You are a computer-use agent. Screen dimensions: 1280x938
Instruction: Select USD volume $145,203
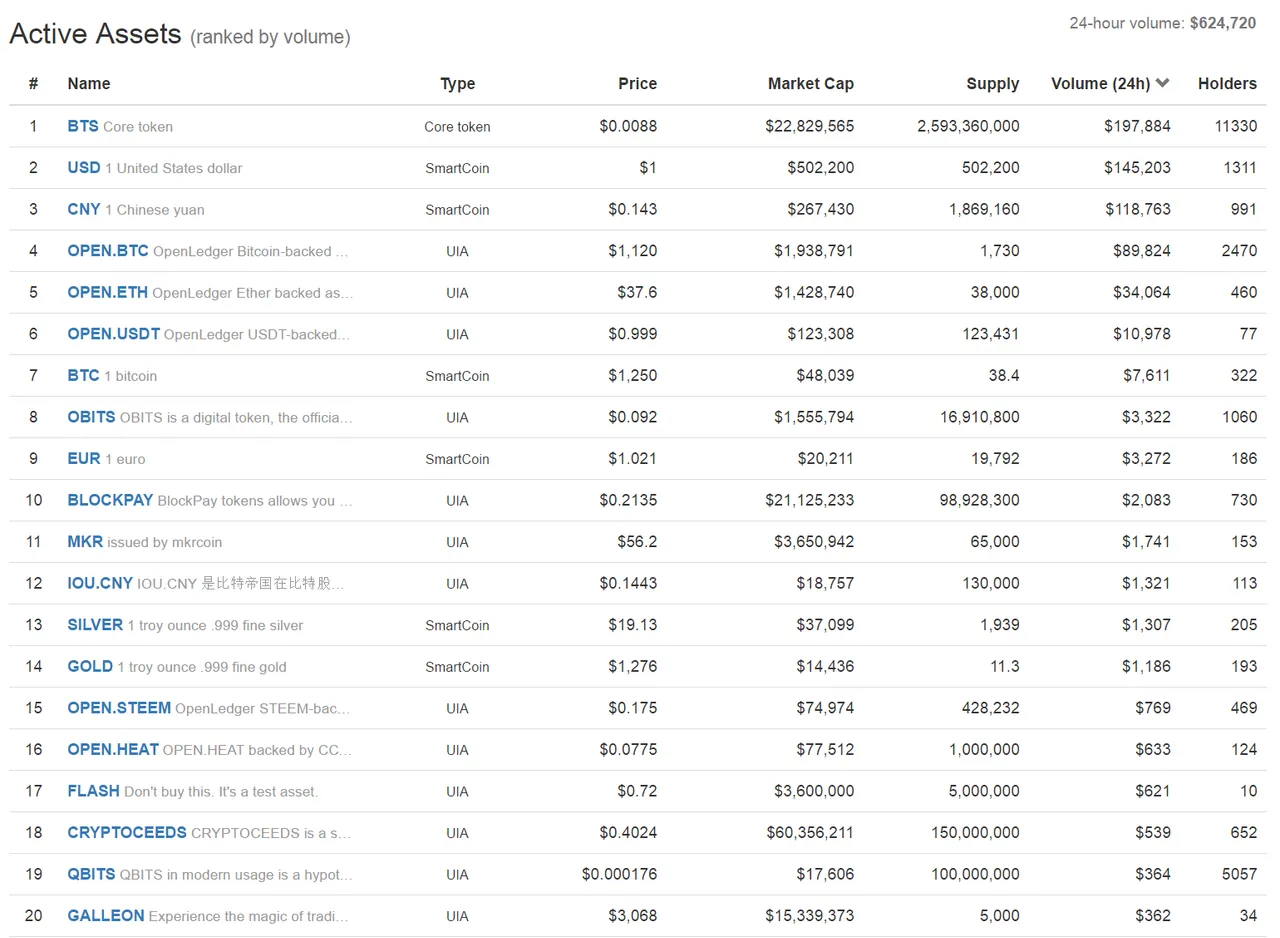(1137, 168)
